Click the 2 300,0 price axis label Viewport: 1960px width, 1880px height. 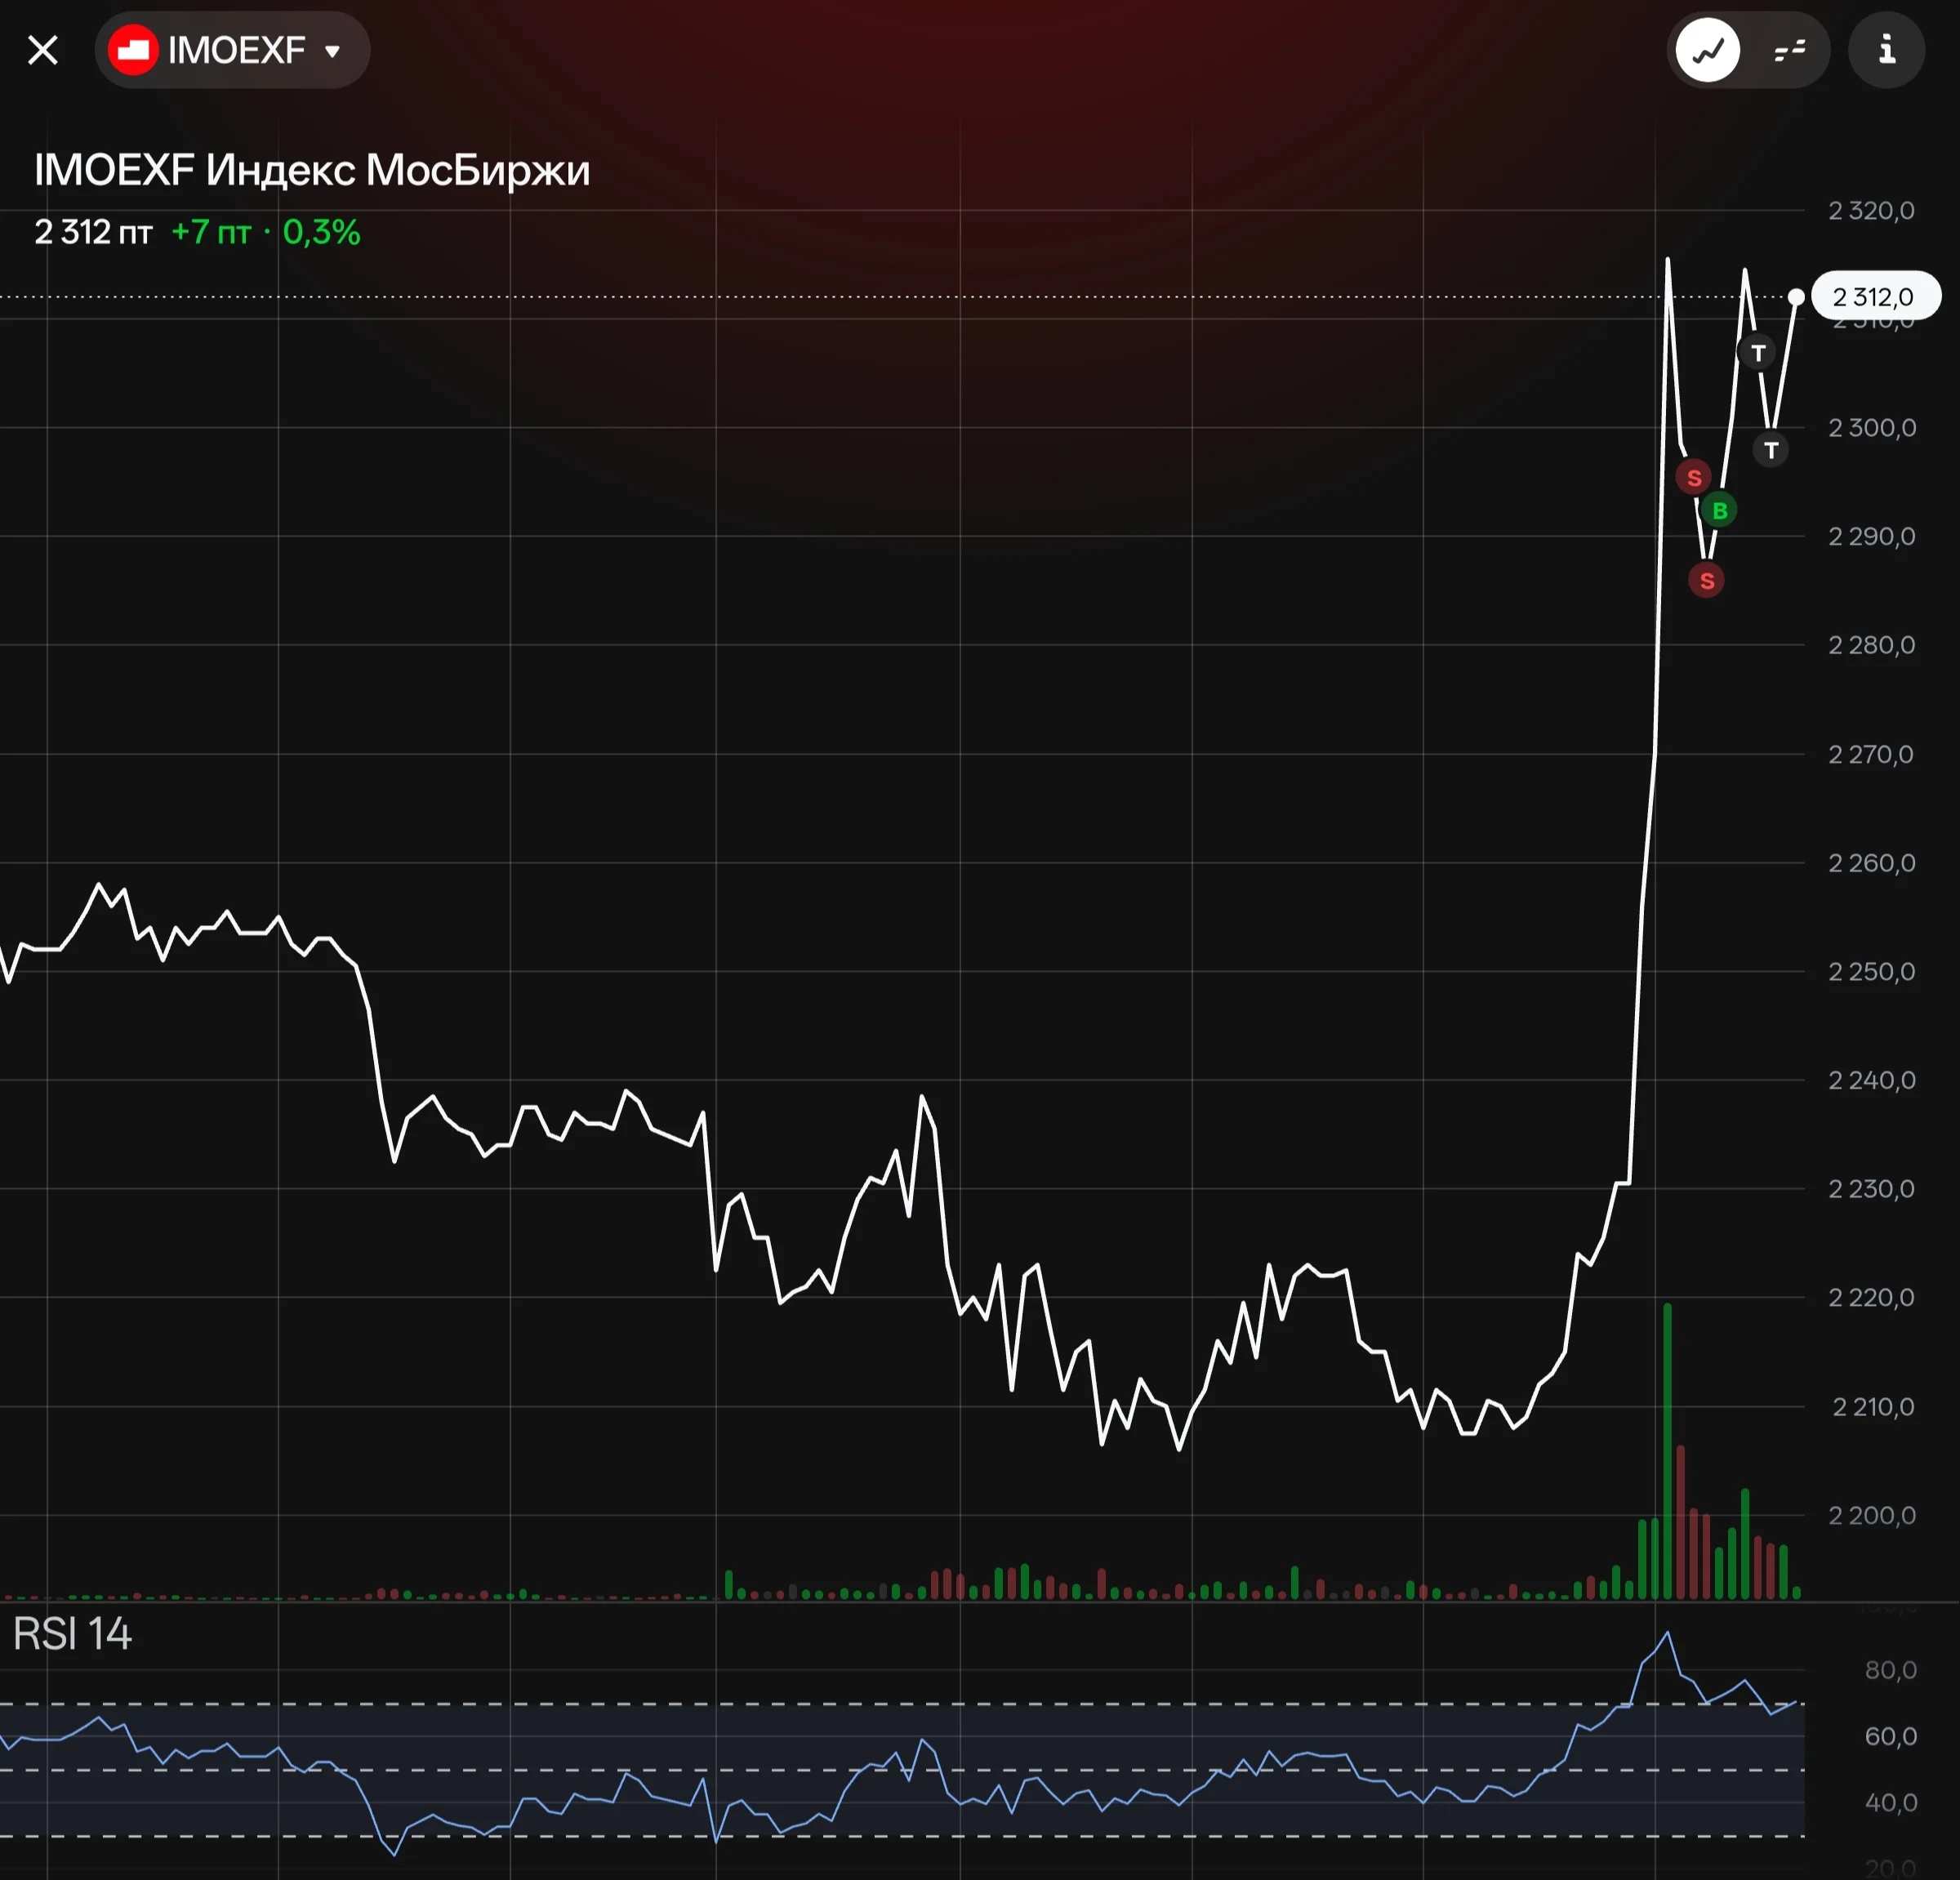point(1872,428)
